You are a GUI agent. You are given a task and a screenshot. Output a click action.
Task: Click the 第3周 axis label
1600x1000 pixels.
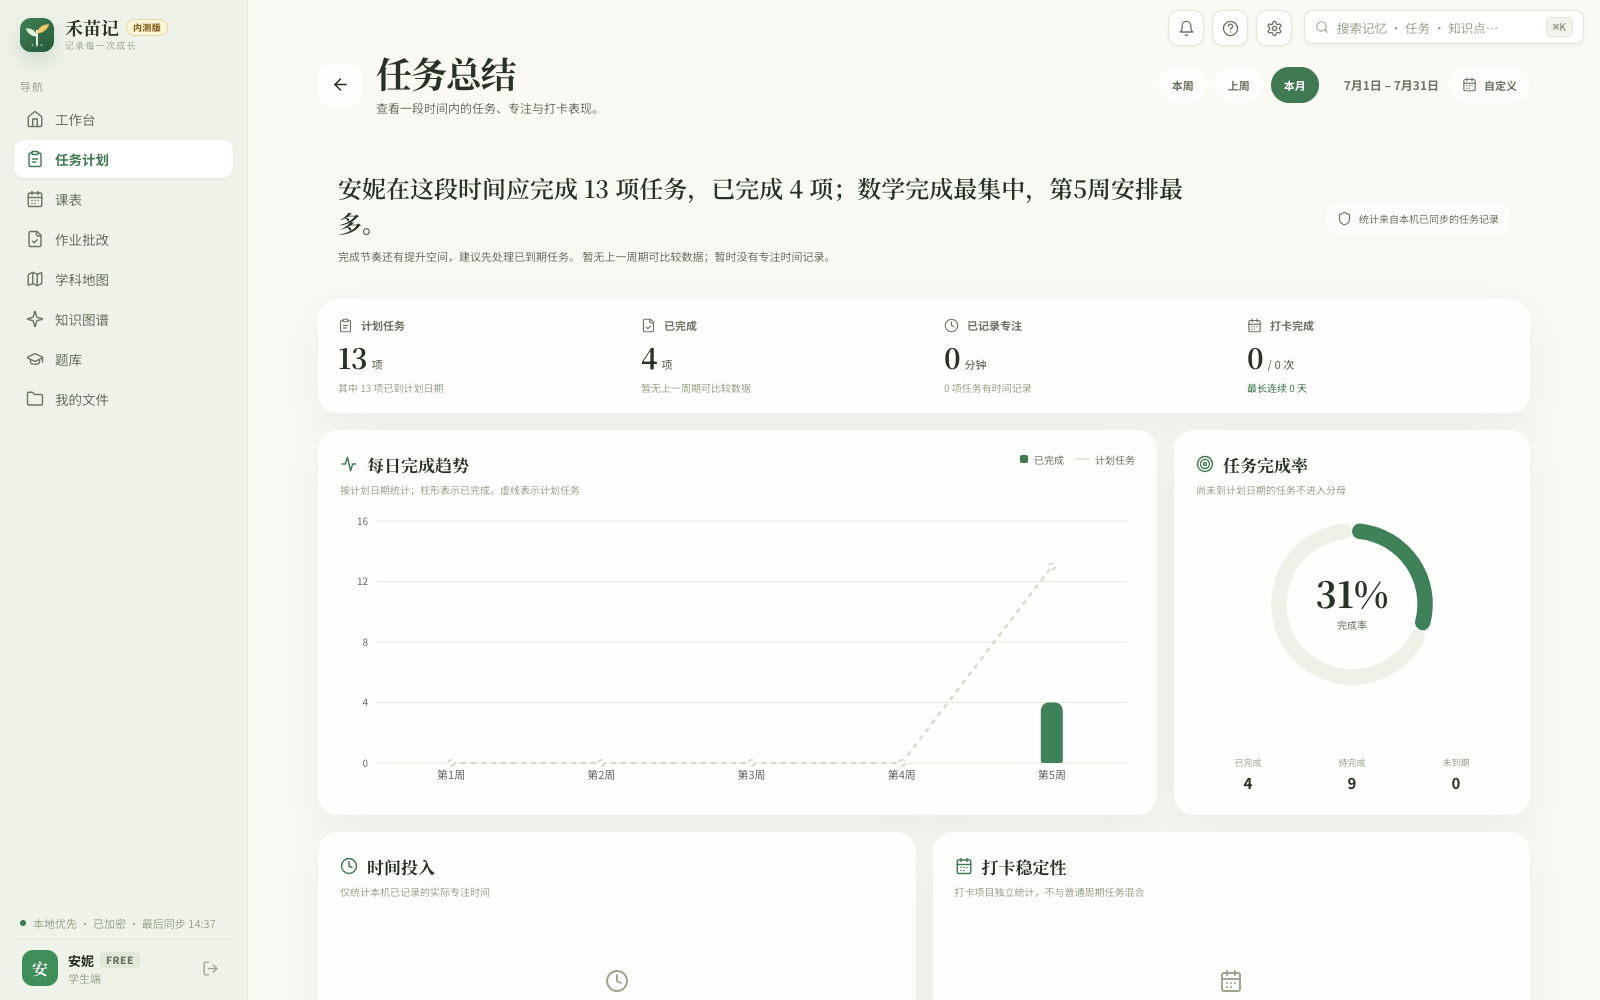click(751, 775)
